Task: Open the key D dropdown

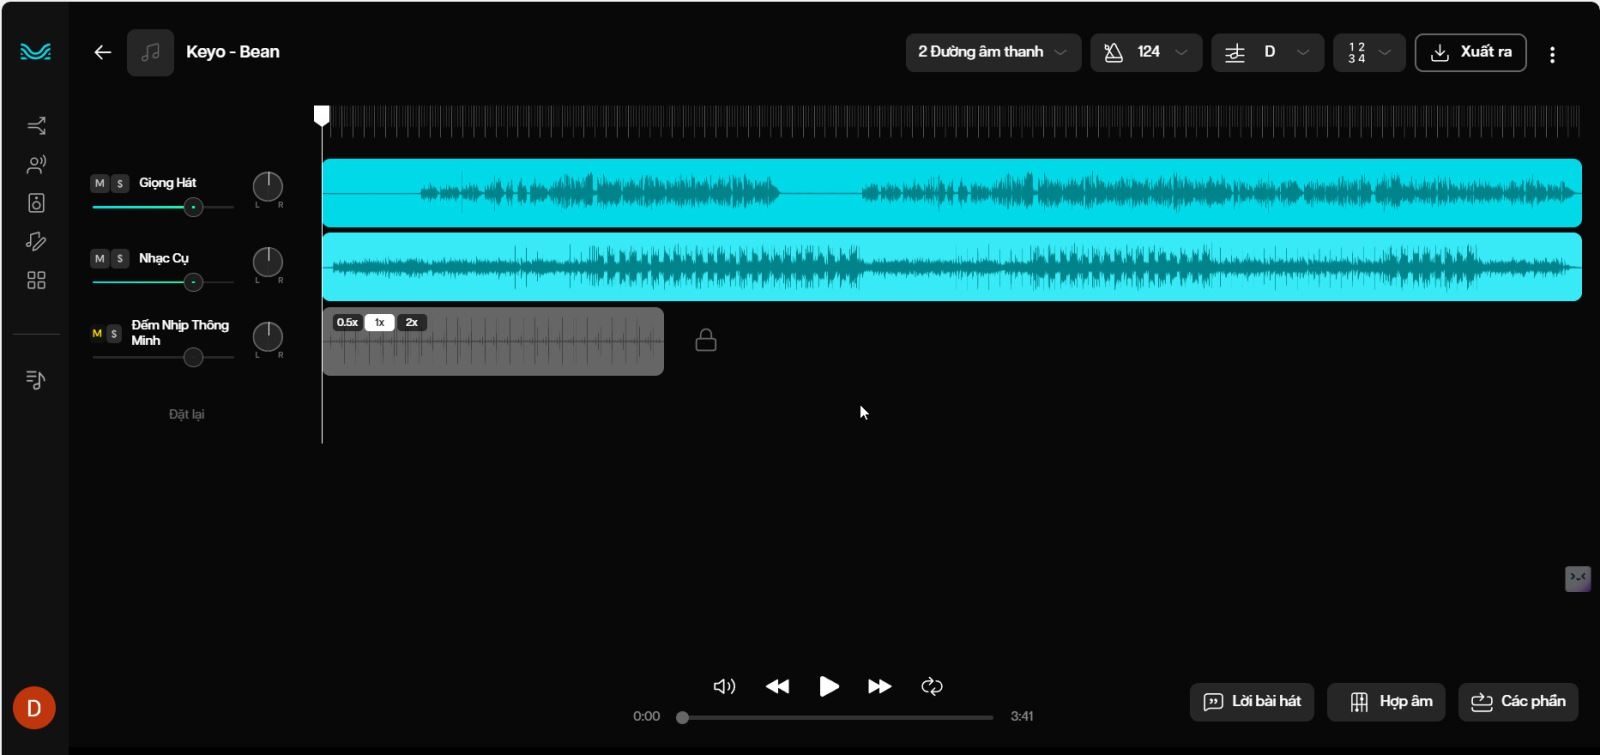Action: point(1267,52)
